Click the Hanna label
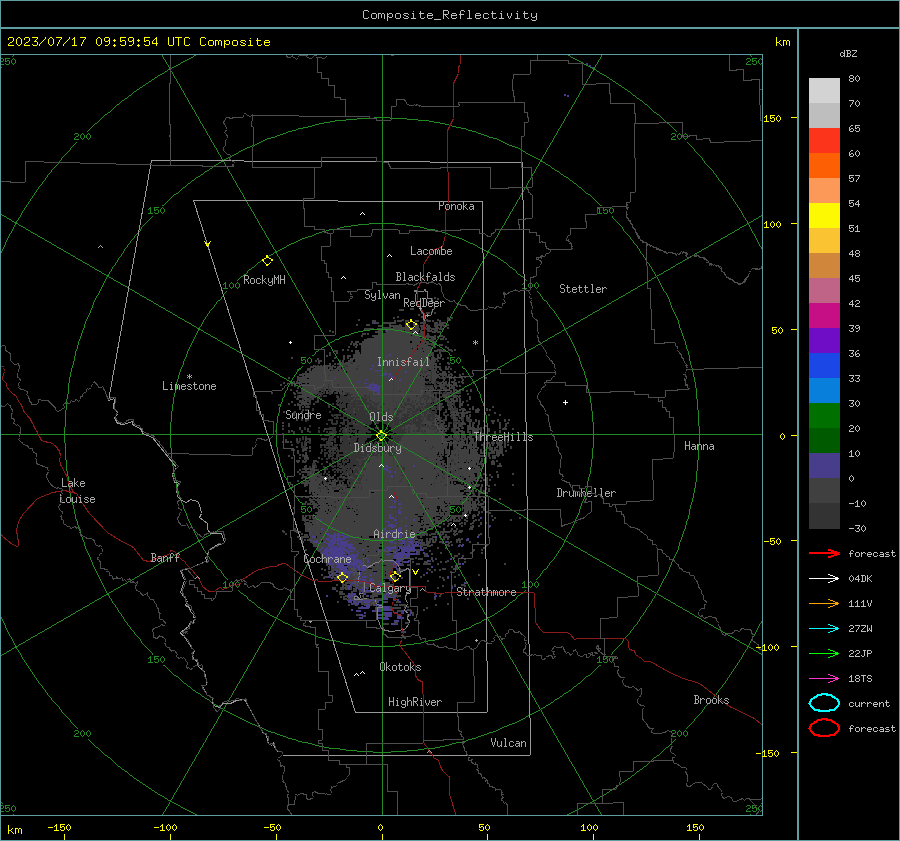The height and width of the screenshot is (841, 900). click(x=699, y=446)
